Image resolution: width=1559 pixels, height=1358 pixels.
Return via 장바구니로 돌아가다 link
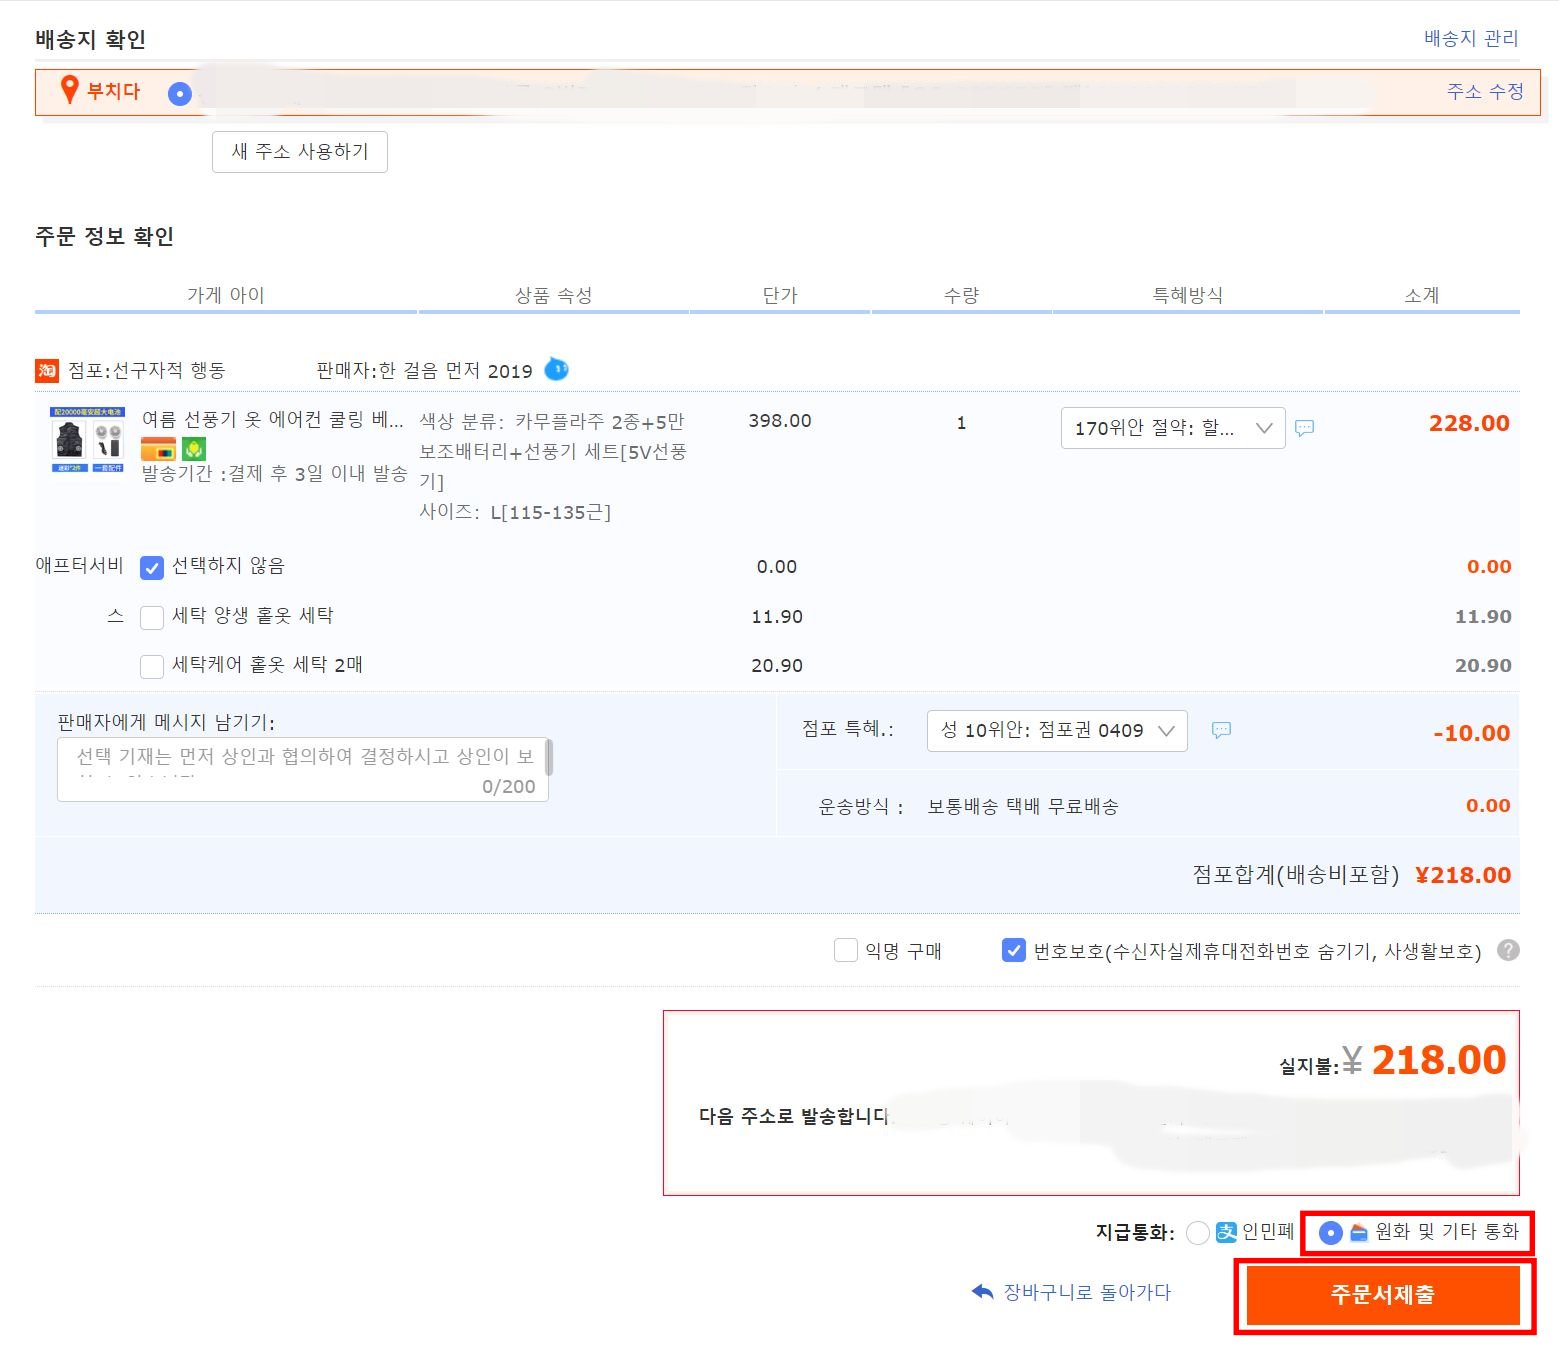[x=1087, y=1292]
